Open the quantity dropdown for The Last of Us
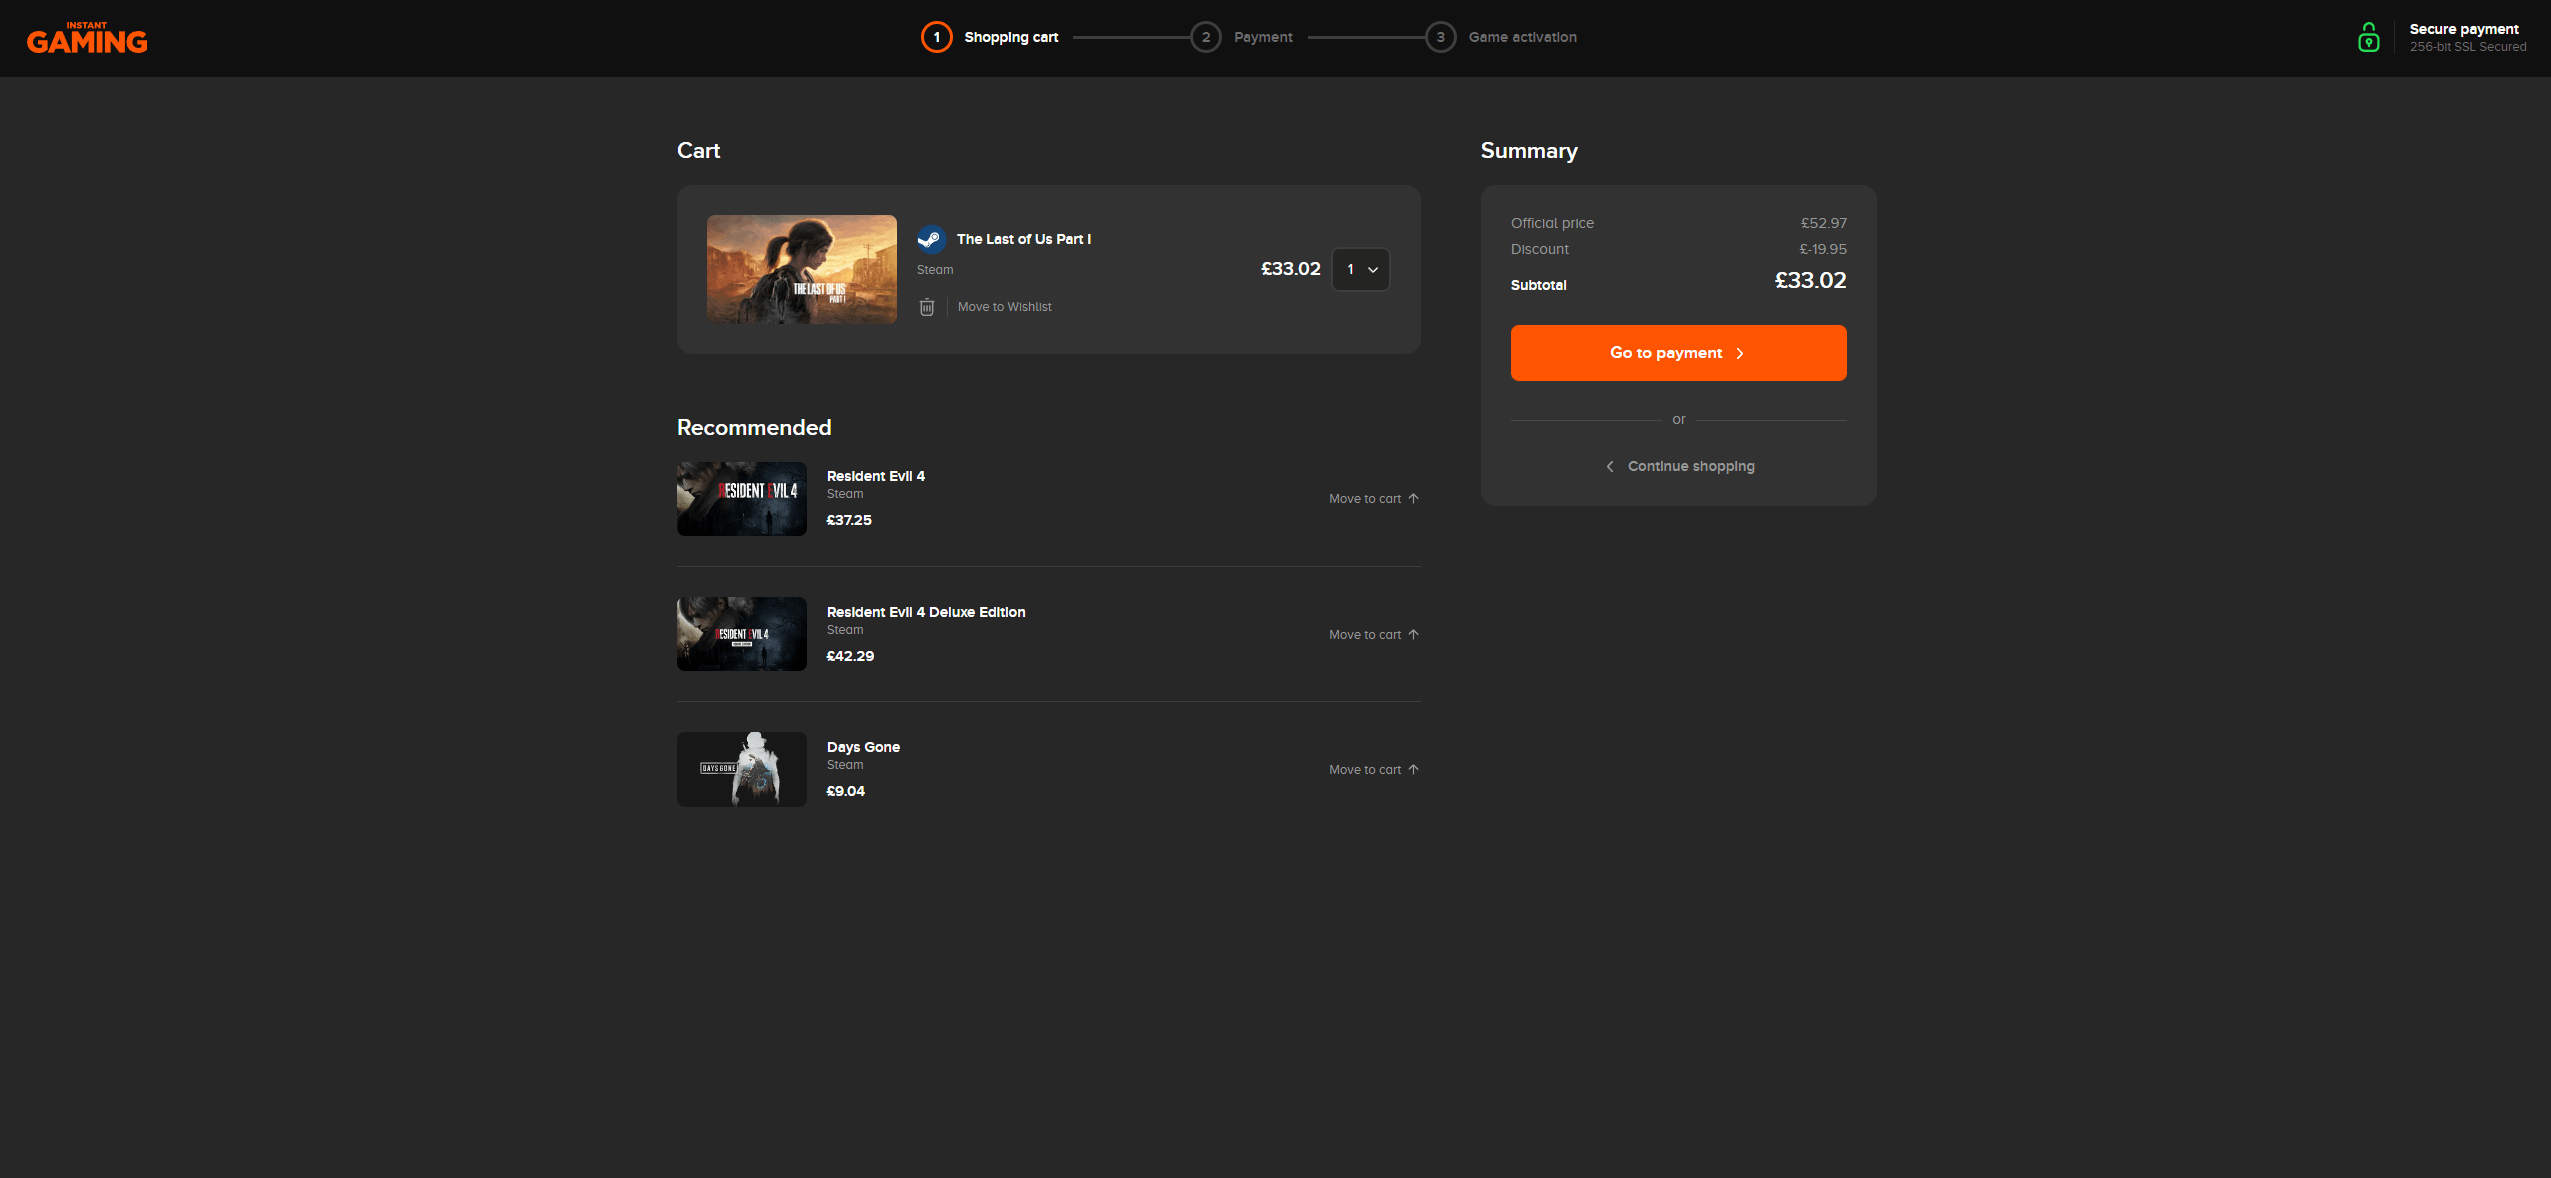The width and height of the screenshot is (2551, 1178). click(x=1360, y=269)
